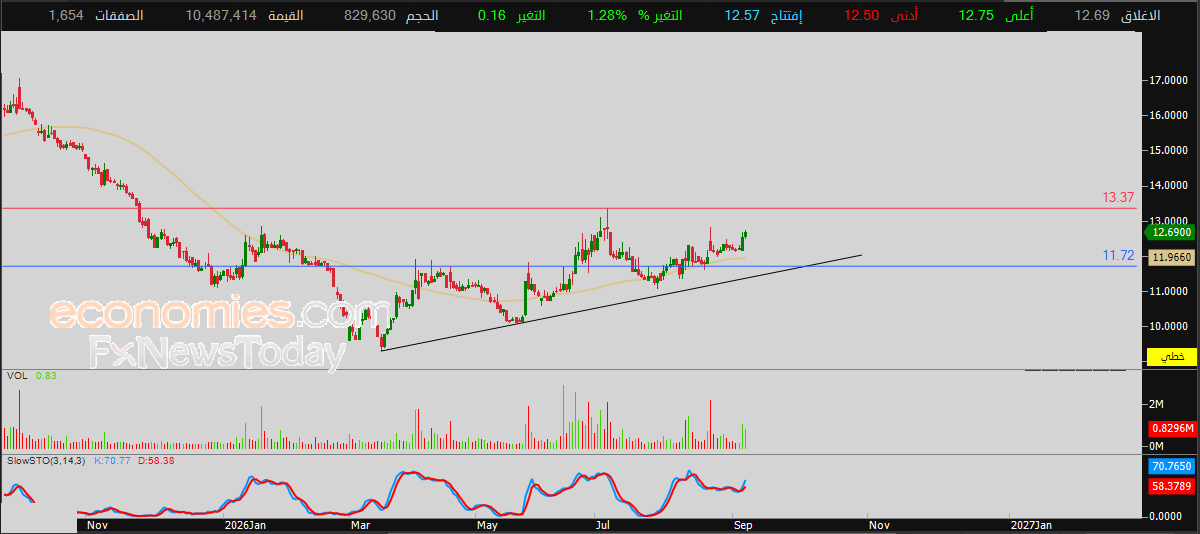The image size is (1200, 534).
Task: Select the 11.9660 moving average price tag
Action: (x=1171, y=257)
